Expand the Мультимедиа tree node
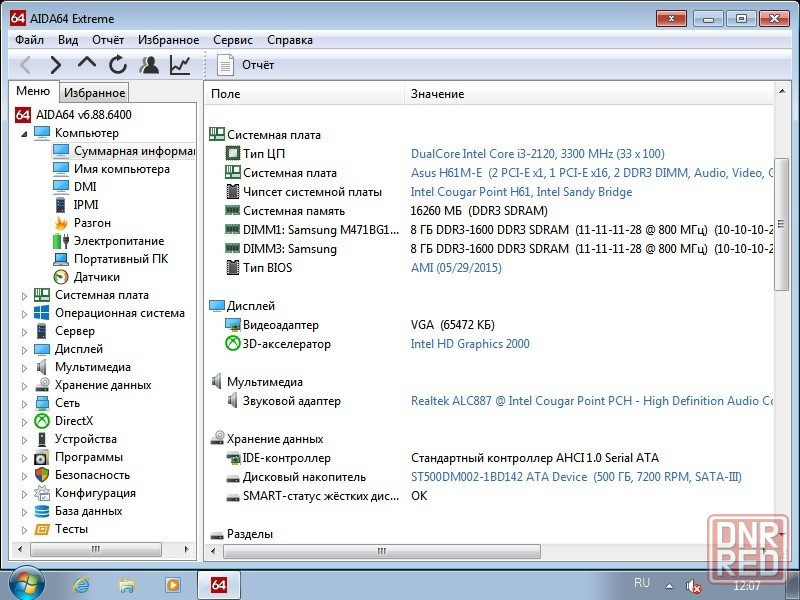Viewport: 800px width, 600px height. 24,368
